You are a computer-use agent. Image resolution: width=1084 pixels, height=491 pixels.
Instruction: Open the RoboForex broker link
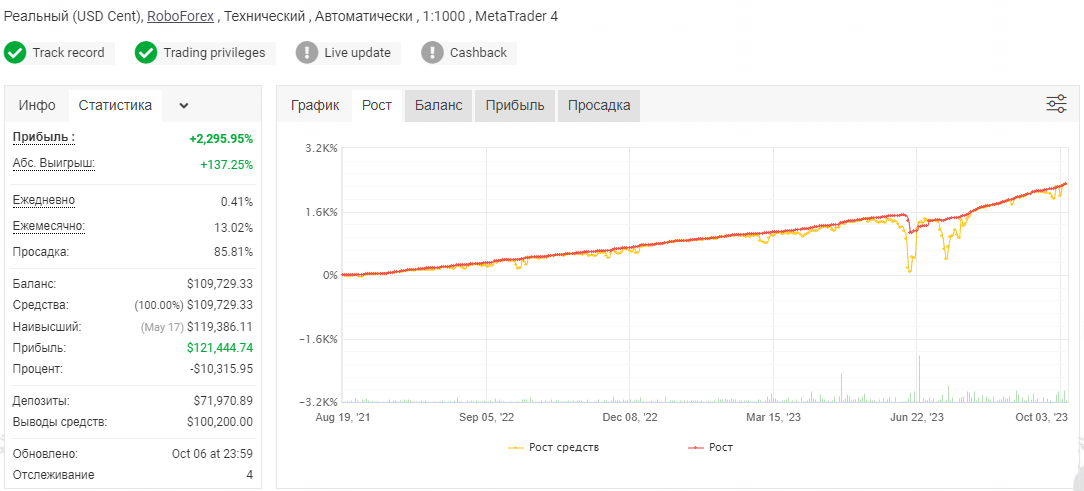(x=180, y=17)
